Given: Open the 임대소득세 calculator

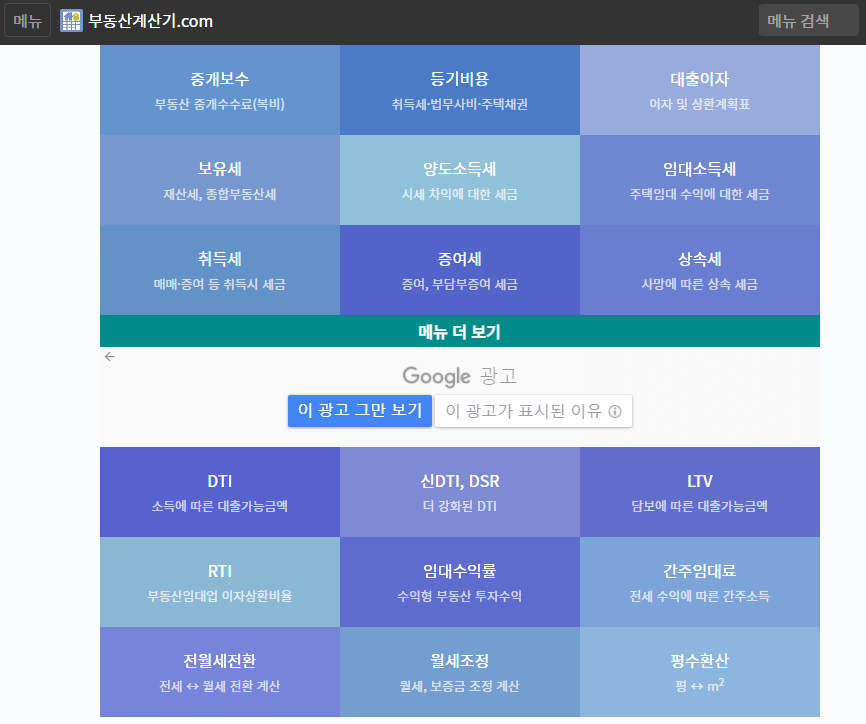Looking at the screenshot, I should click(x=701, y=180).
